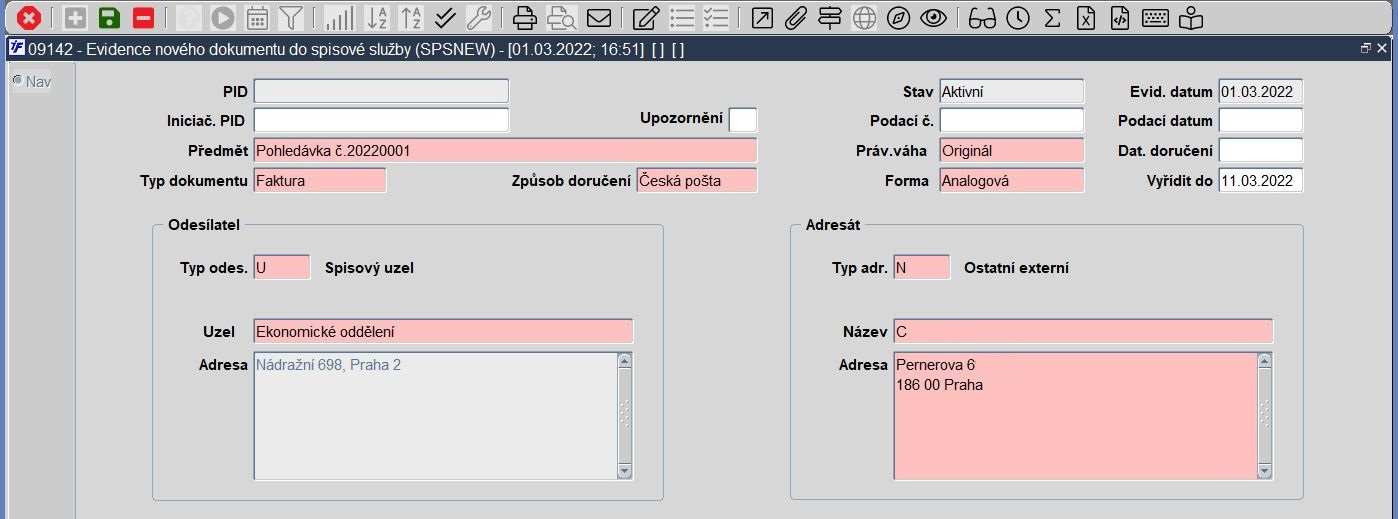
Task: Click the checkmark confirm icon
Action: tap(445, 17)
